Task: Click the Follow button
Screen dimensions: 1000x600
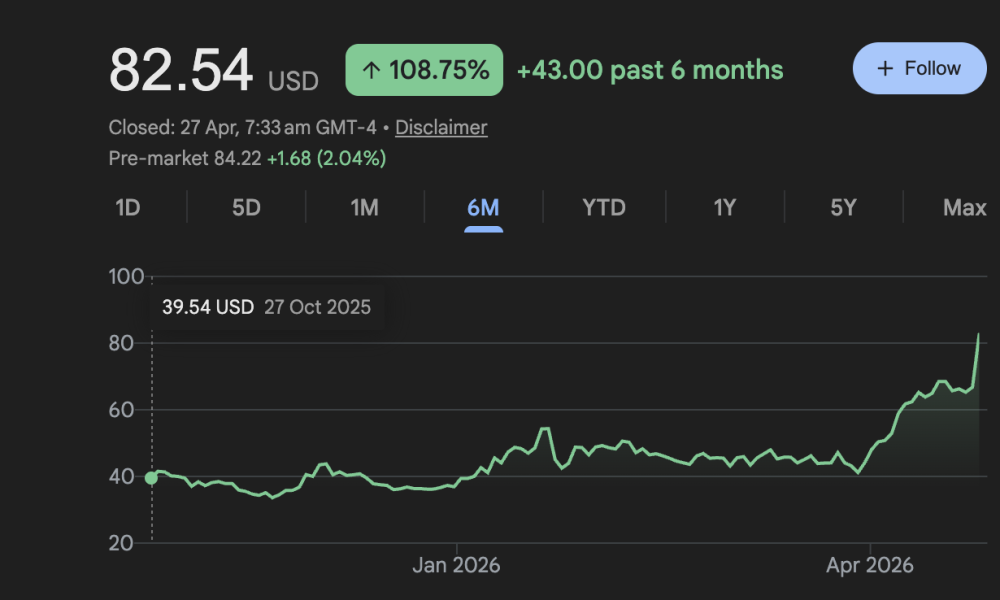Action: (x=919, y=68)
